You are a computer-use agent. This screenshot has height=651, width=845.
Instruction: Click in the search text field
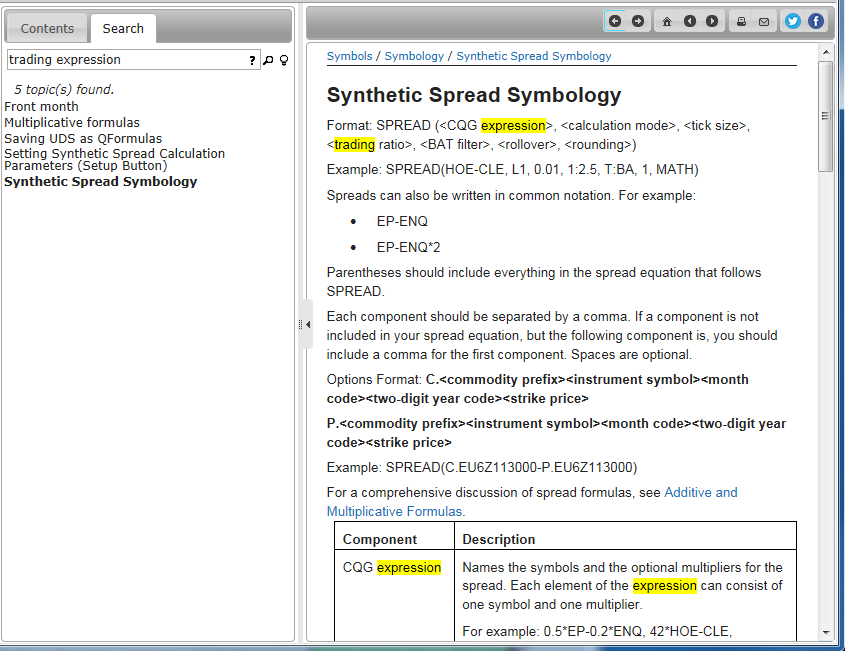[127, 60]
